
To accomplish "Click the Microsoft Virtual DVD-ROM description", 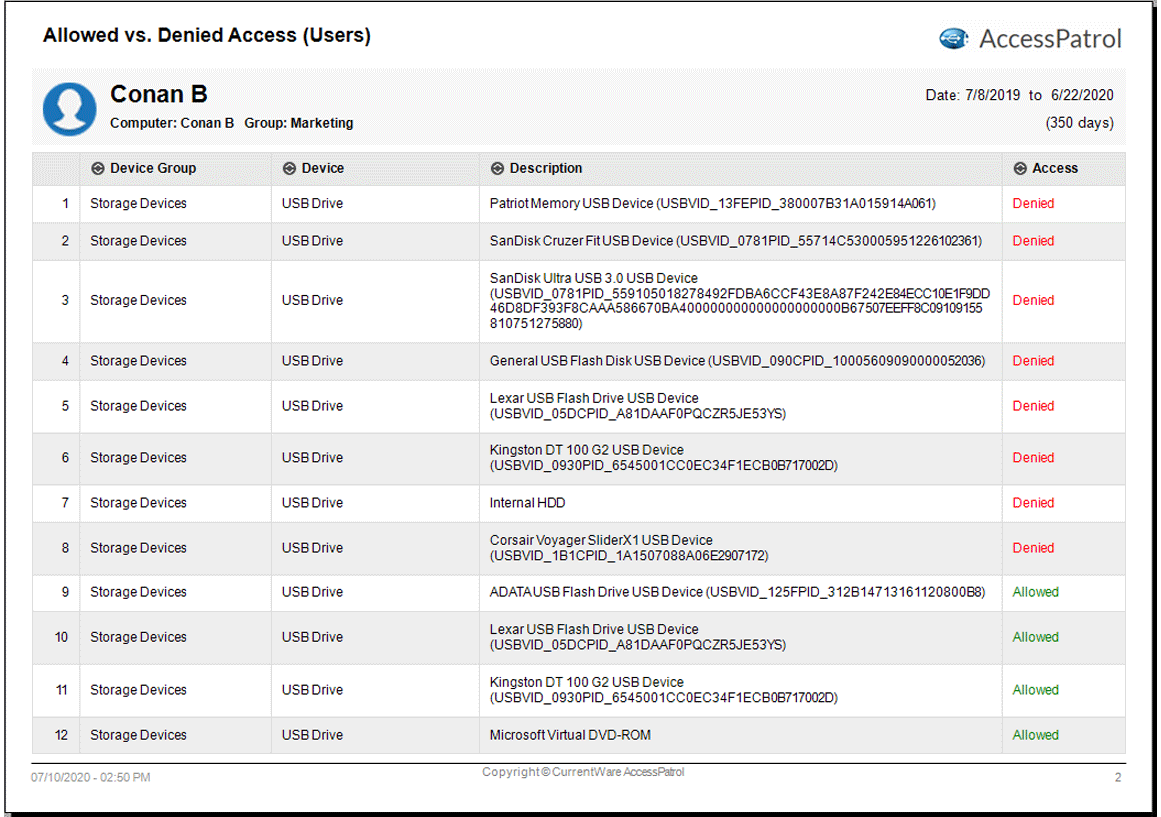I will 570,735.
